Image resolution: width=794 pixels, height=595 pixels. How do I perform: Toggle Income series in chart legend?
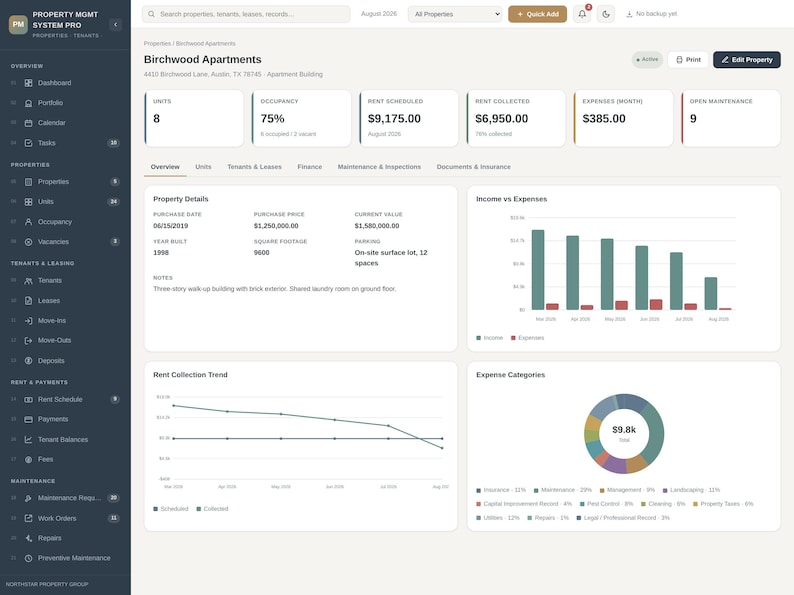(489, 338)
